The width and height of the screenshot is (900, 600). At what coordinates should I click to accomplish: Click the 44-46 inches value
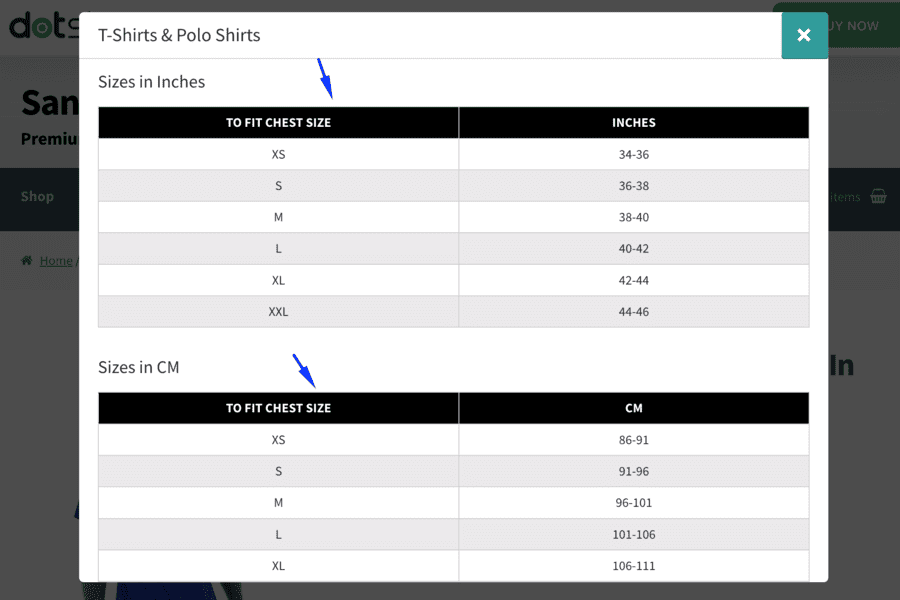634,312
